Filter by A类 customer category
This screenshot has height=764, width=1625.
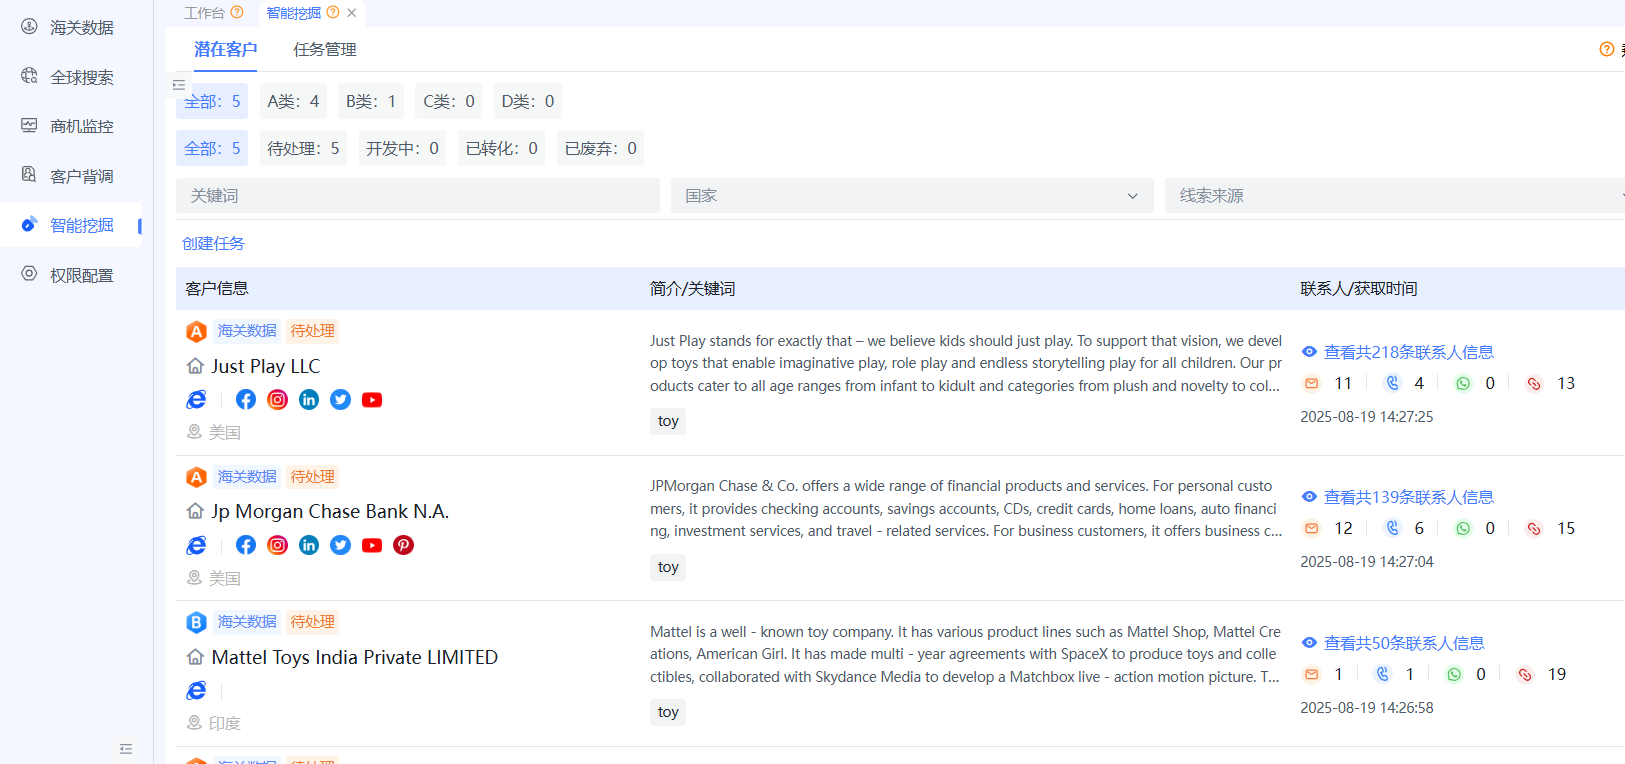pyautogui.click(x=293, y=102)
